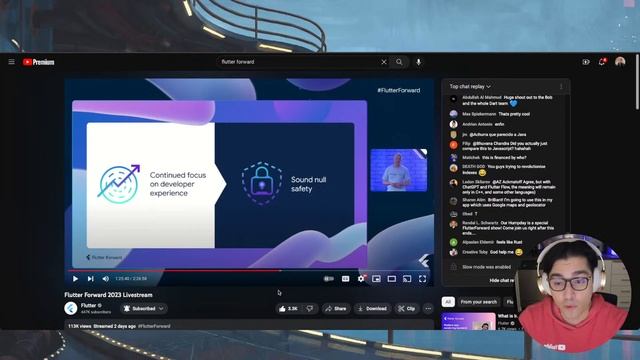Switch to theater mode
This screenshot has height=360, width=640.
[x=391, y=279]
